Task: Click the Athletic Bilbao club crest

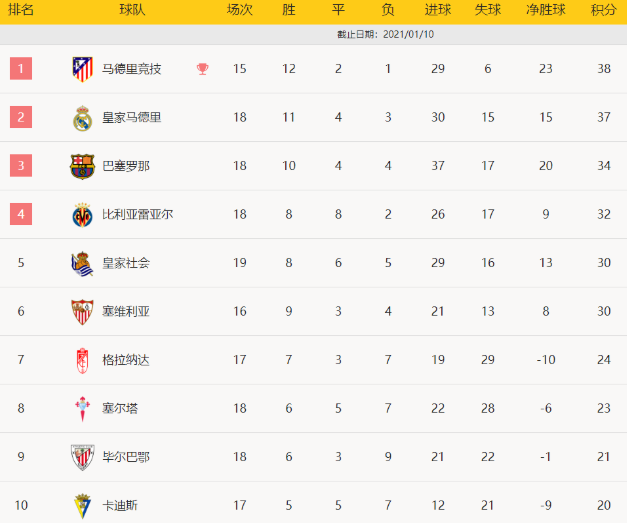Action: pos(82,457)
